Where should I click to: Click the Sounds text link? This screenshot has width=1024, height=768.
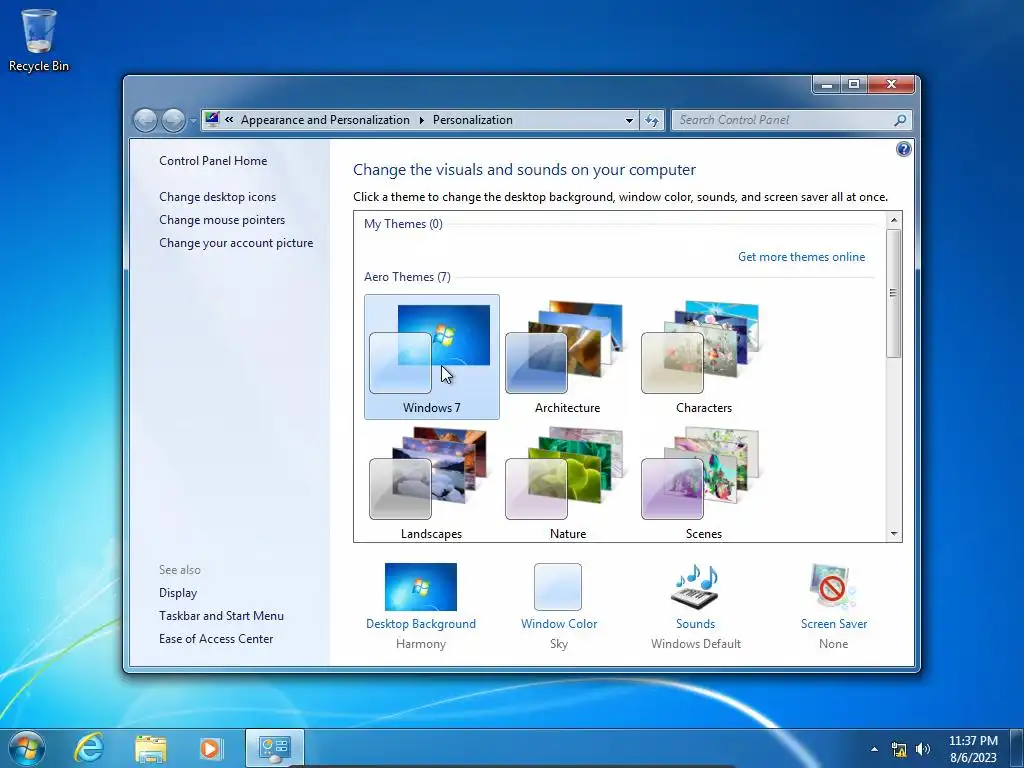pos(696,624)
